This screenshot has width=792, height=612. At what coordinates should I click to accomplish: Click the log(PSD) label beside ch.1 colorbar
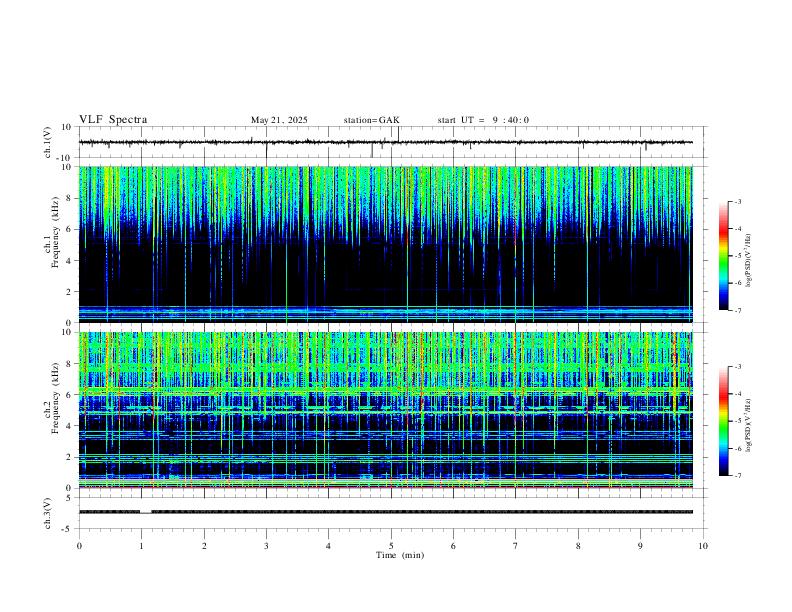(749, 260)
